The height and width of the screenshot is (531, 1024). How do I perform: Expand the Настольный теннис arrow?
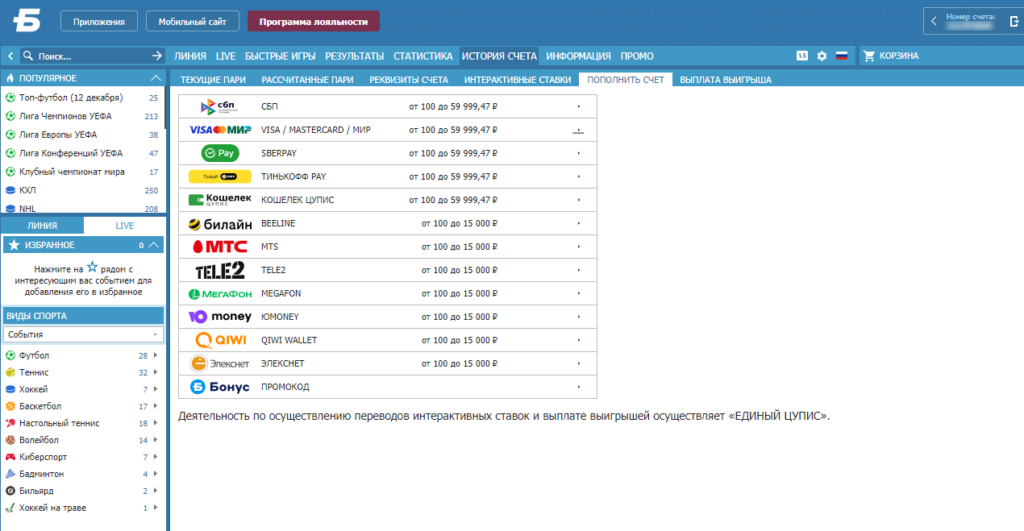[x=155, y=423]
